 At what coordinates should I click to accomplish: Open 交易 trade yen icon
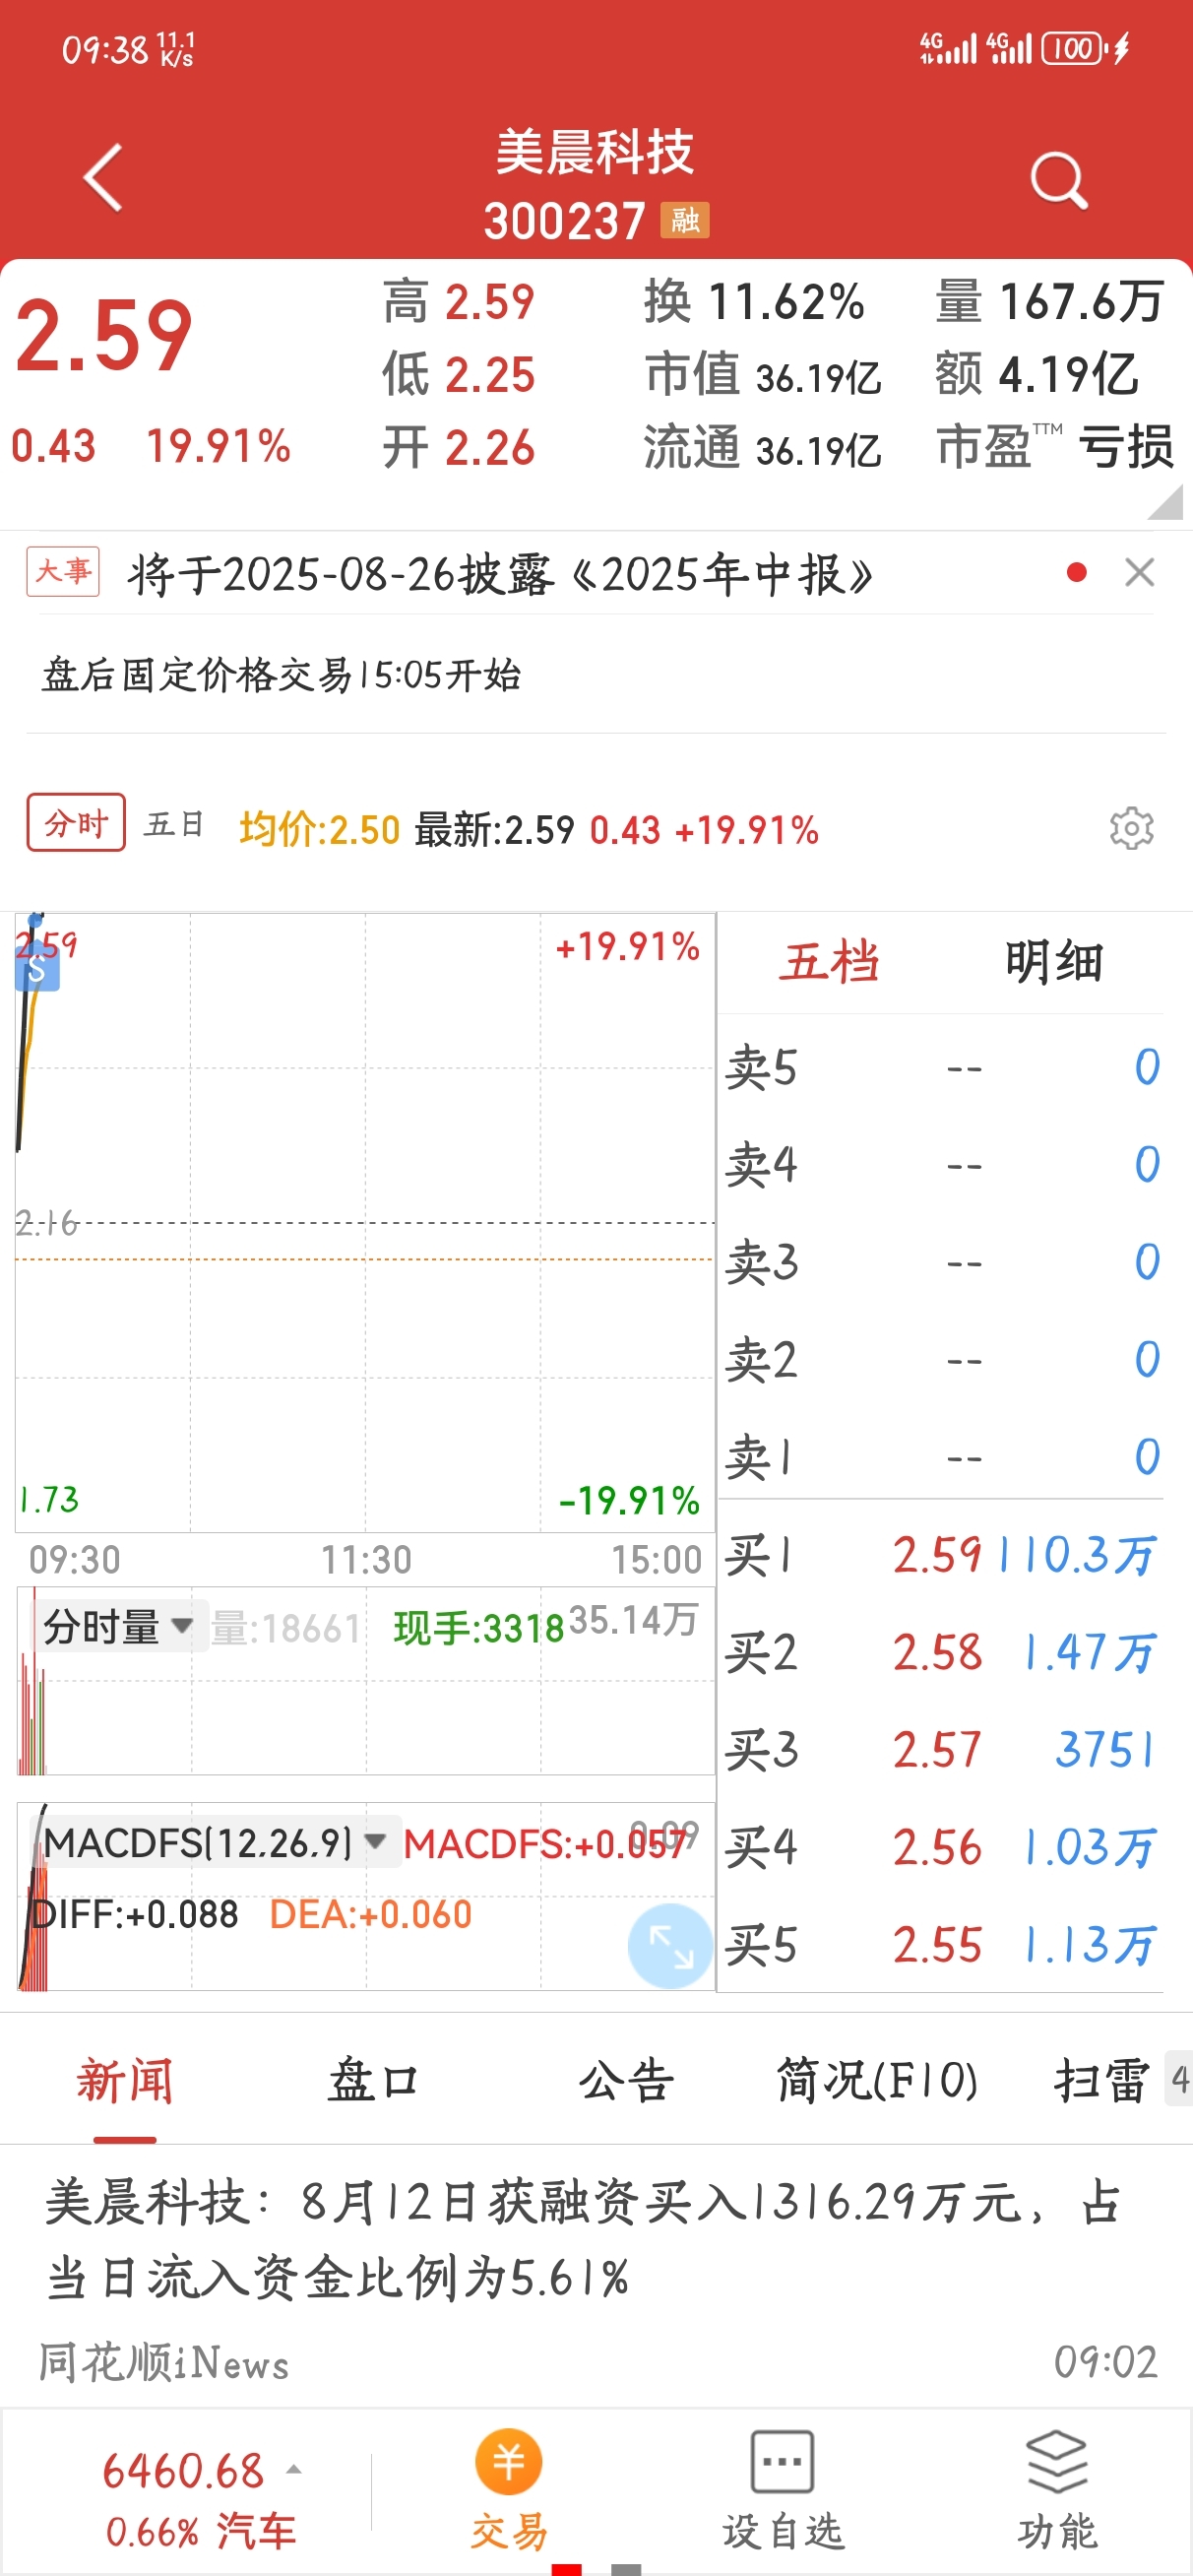tap(509, 2490)
